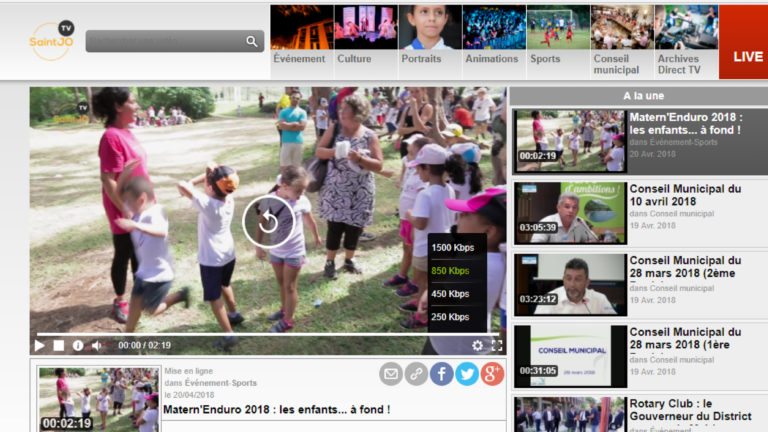Click the Événement category image
Image resolution: width=768 pixels, height=432 pixels.
(302, 27)
